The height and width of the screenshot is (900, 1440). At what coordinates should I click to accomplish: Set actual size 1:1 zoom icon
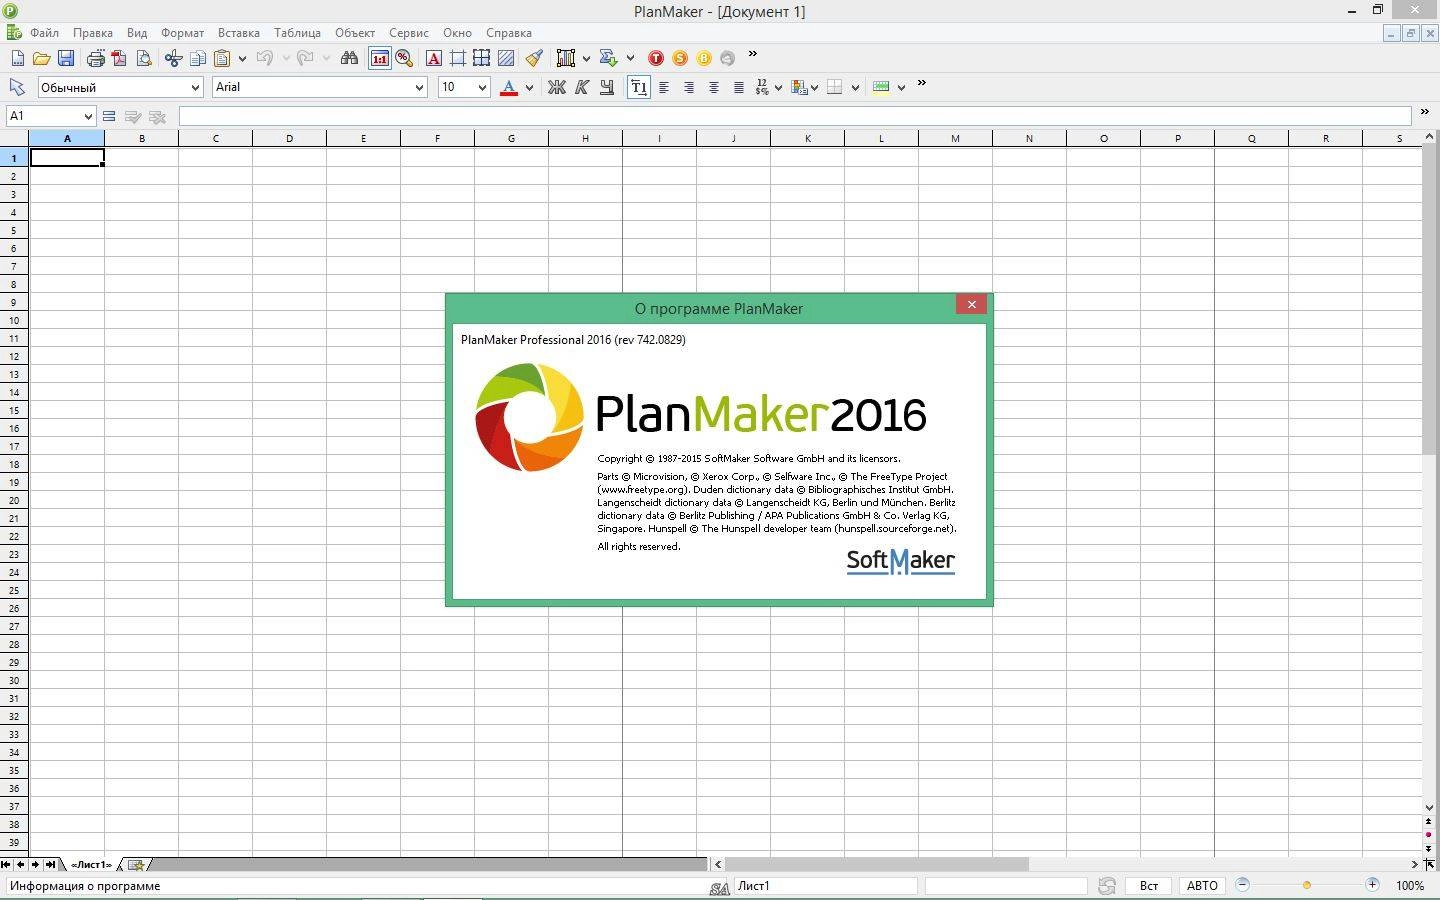[379, 58]
